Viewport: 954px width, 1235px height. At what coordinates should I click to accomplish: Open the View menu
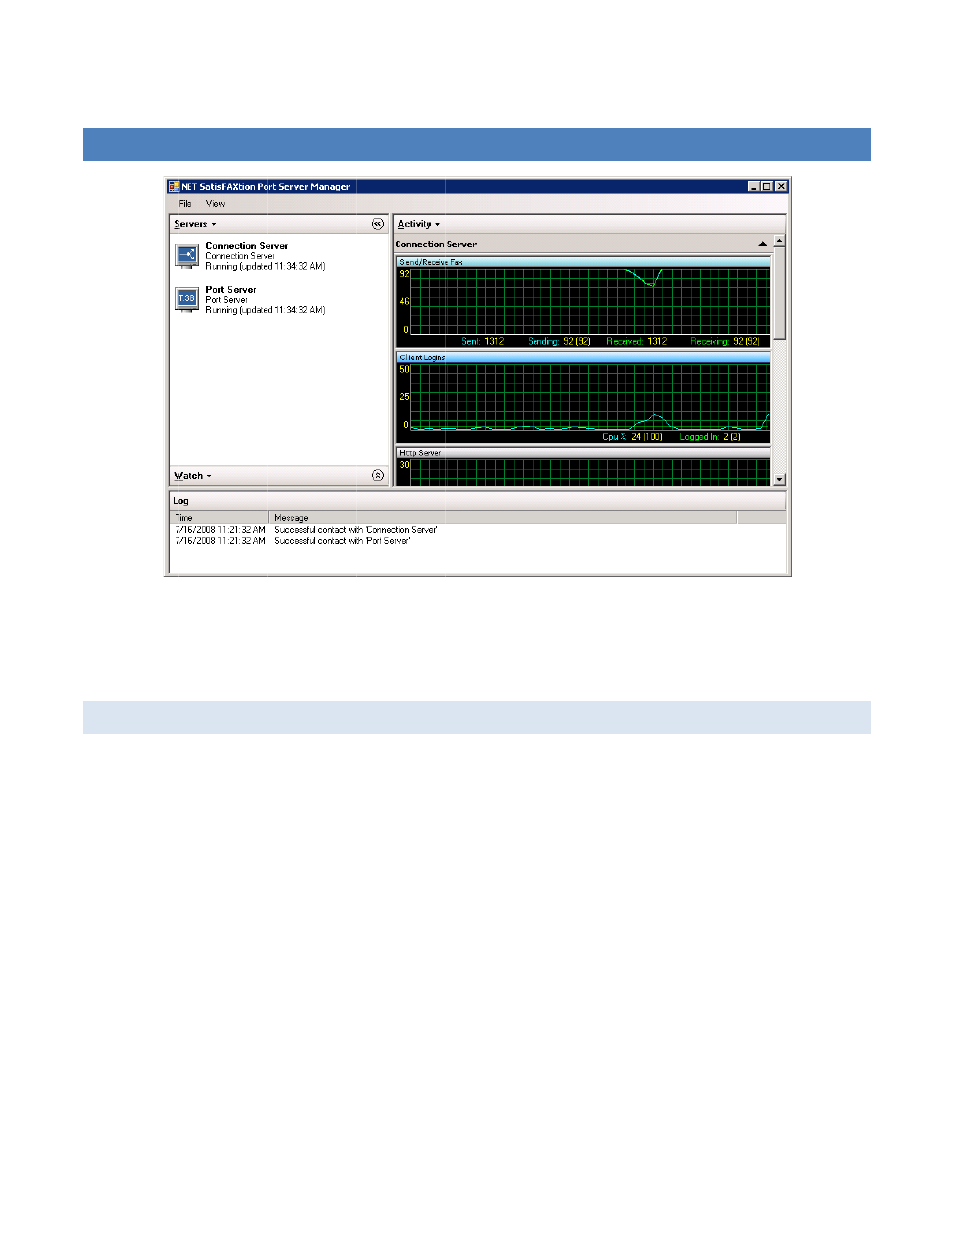[216, 204]
